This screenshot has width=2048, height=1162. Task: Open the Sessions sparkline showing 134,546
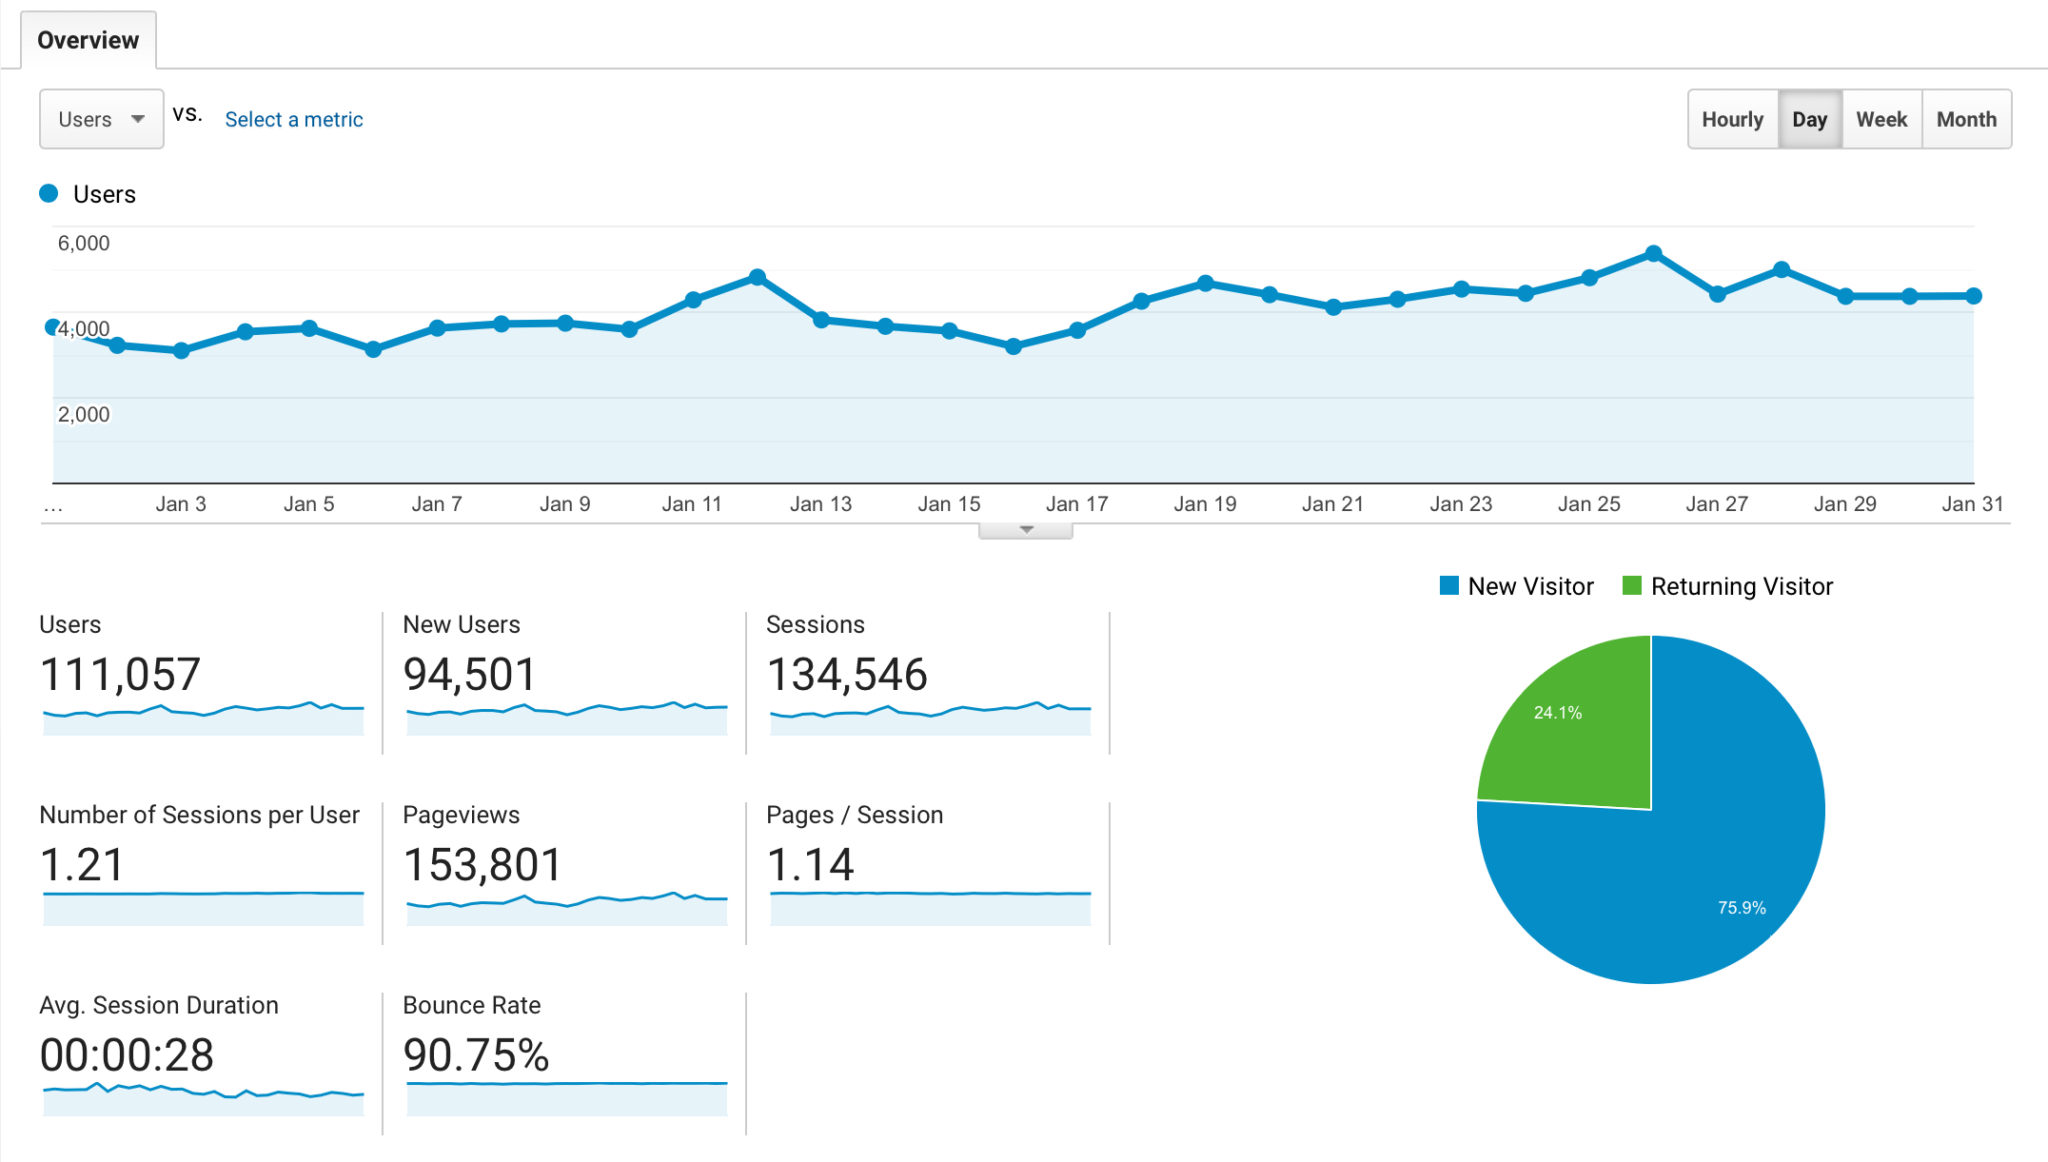(930, 718)
